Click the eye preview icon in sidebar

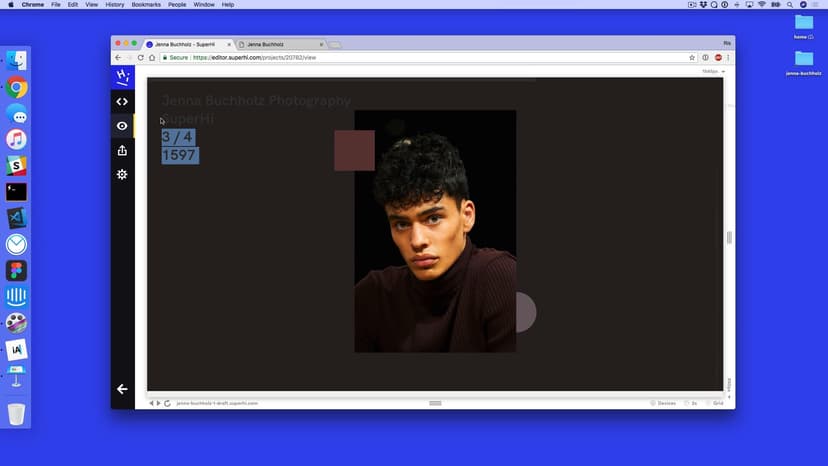(122, 126)
